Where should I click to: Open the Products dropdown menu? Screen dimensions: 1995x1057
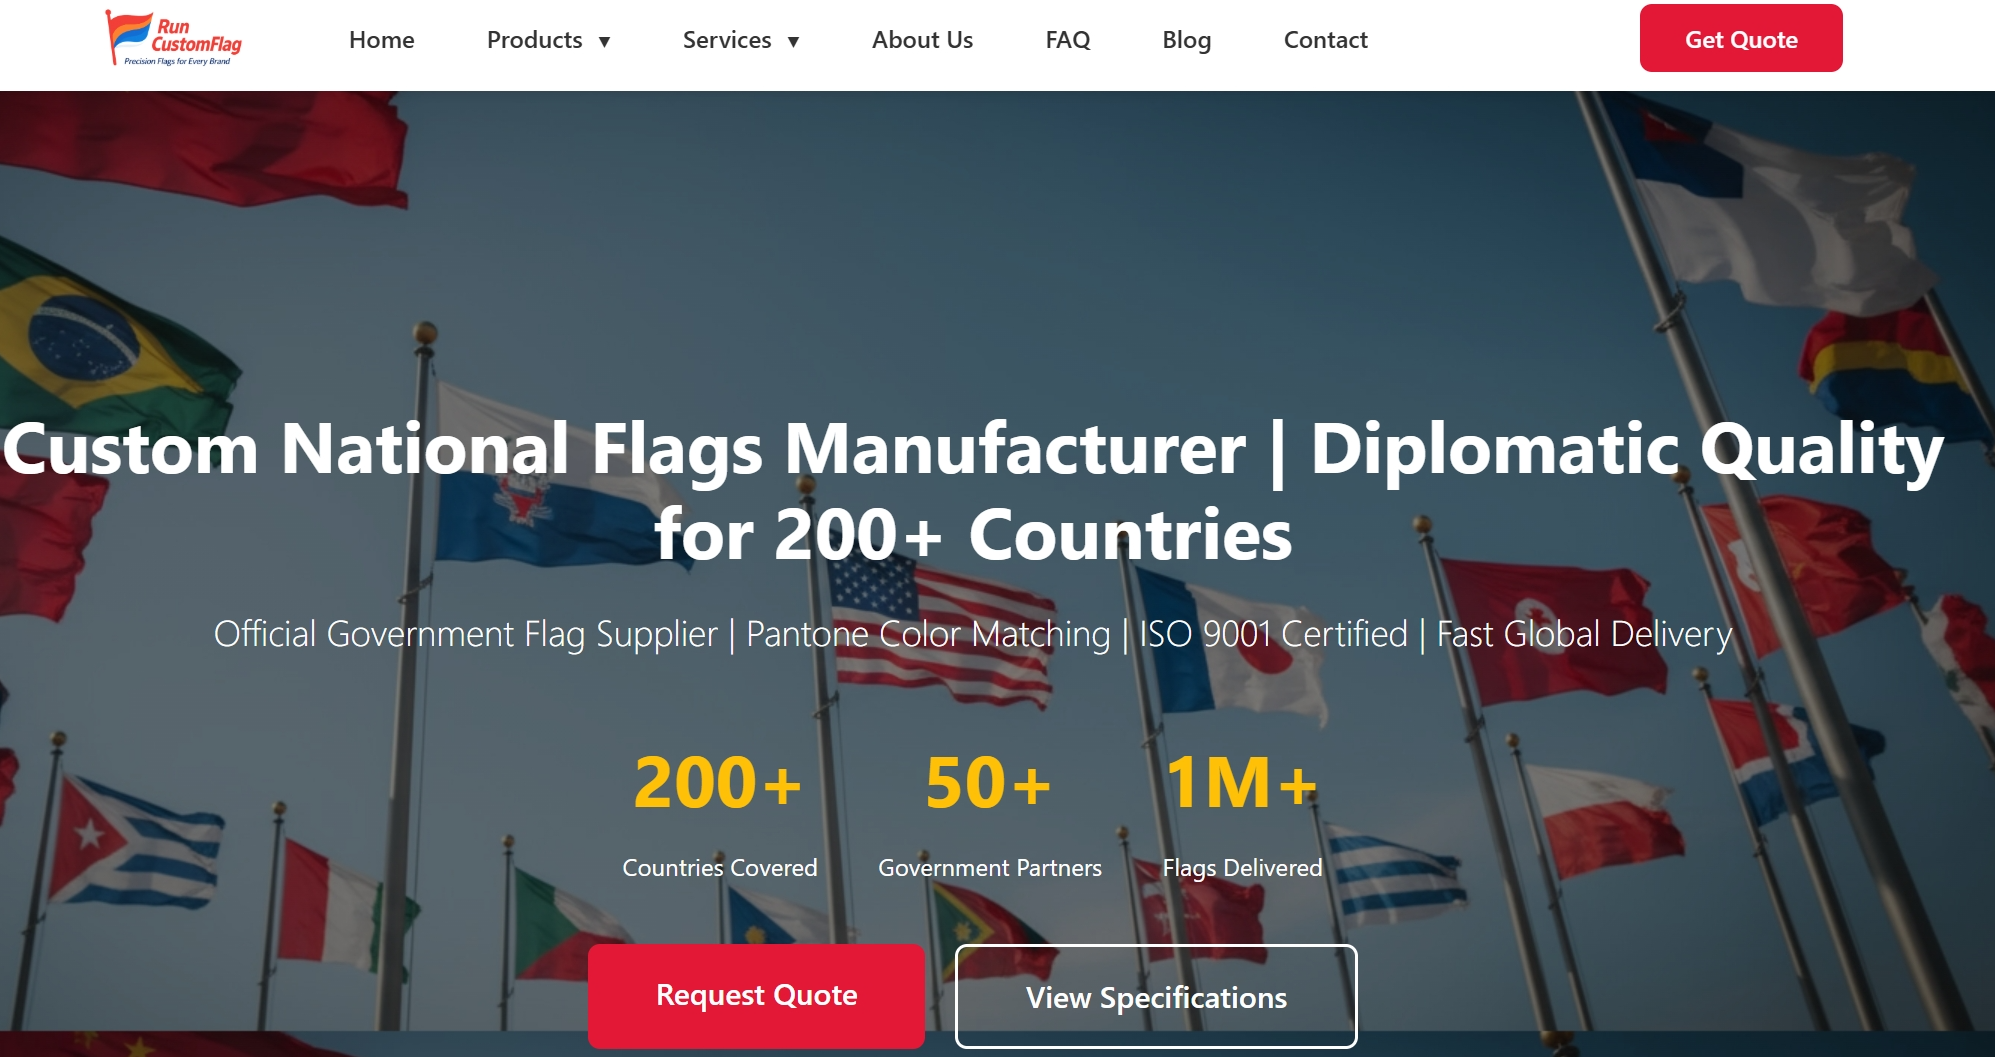click(x=535, y=40)
